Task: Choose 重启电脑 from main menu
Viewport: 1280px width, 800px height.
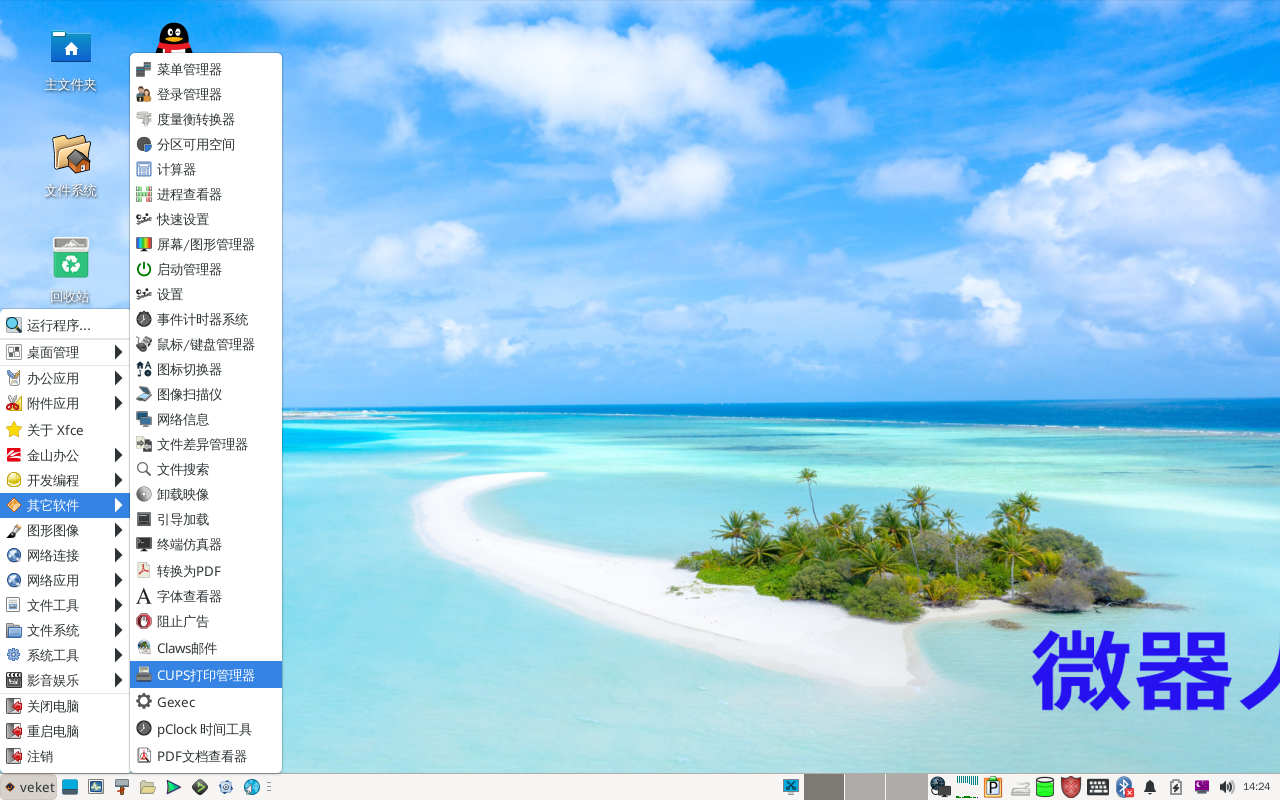Action: 65,731
